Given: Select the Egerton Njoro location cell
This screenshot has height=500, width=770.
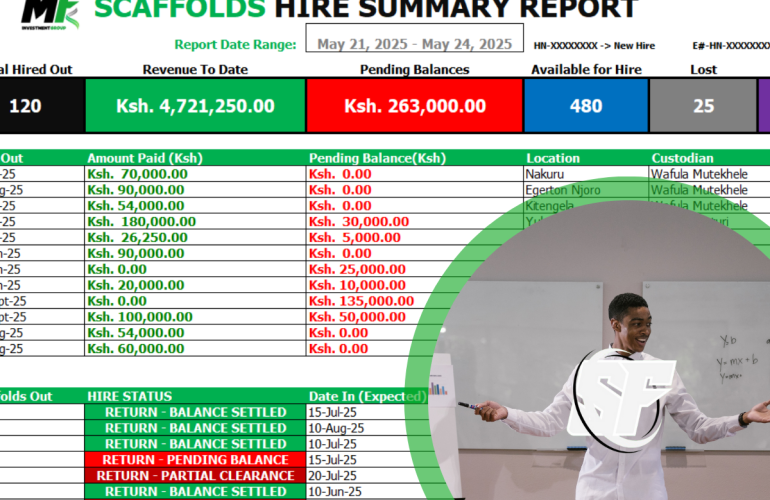Looking at the screenshot, I should 562,190.
